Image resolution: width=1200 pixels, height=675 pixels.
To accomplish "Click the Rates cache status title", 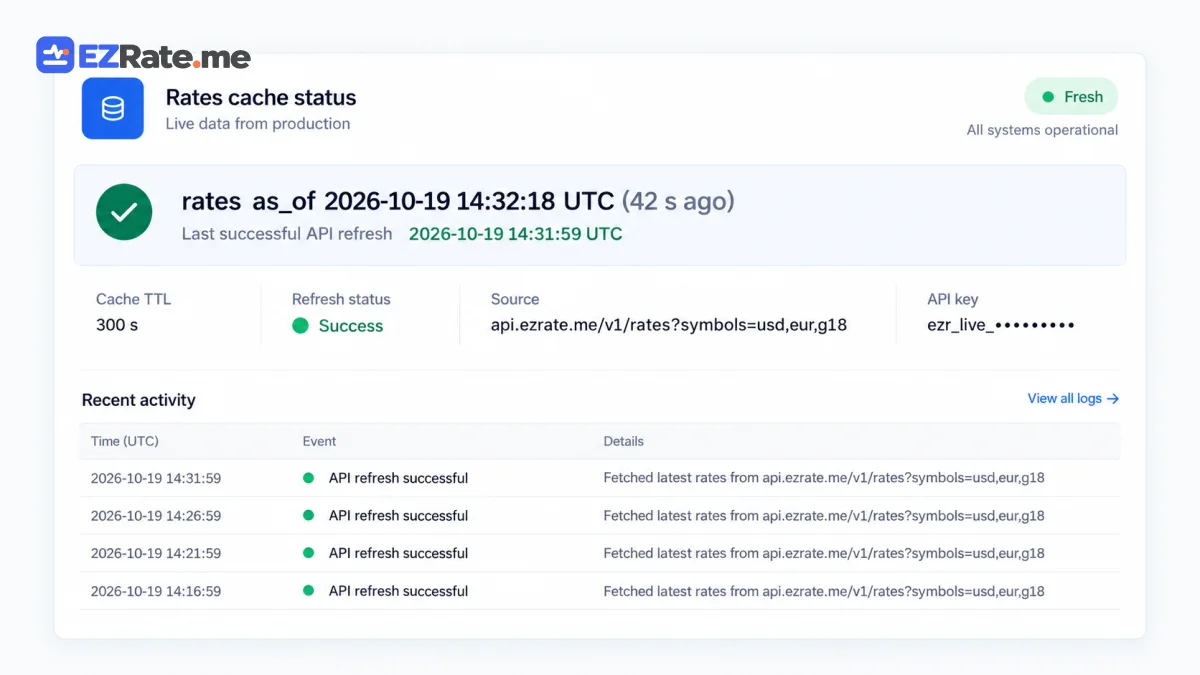I will 261,98.
